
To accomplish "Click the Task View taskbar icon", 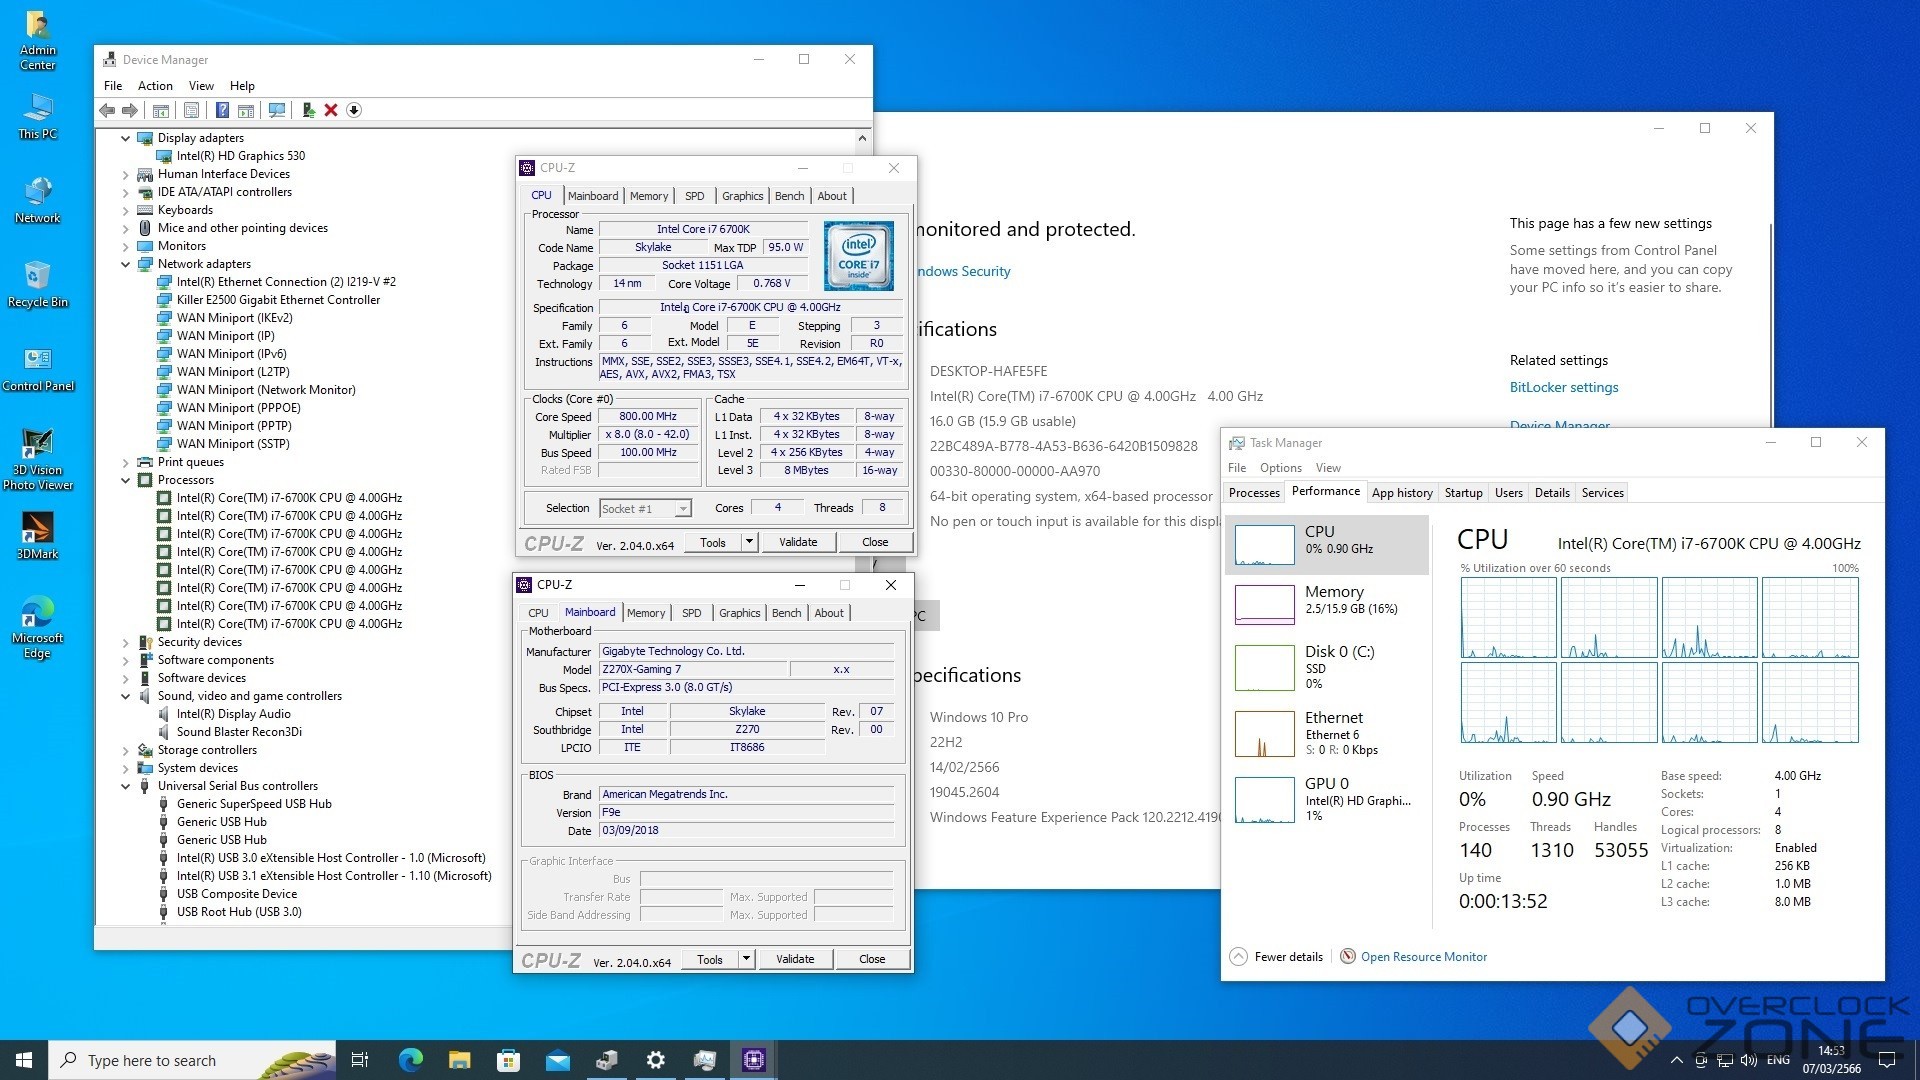I will (360, 1060).
